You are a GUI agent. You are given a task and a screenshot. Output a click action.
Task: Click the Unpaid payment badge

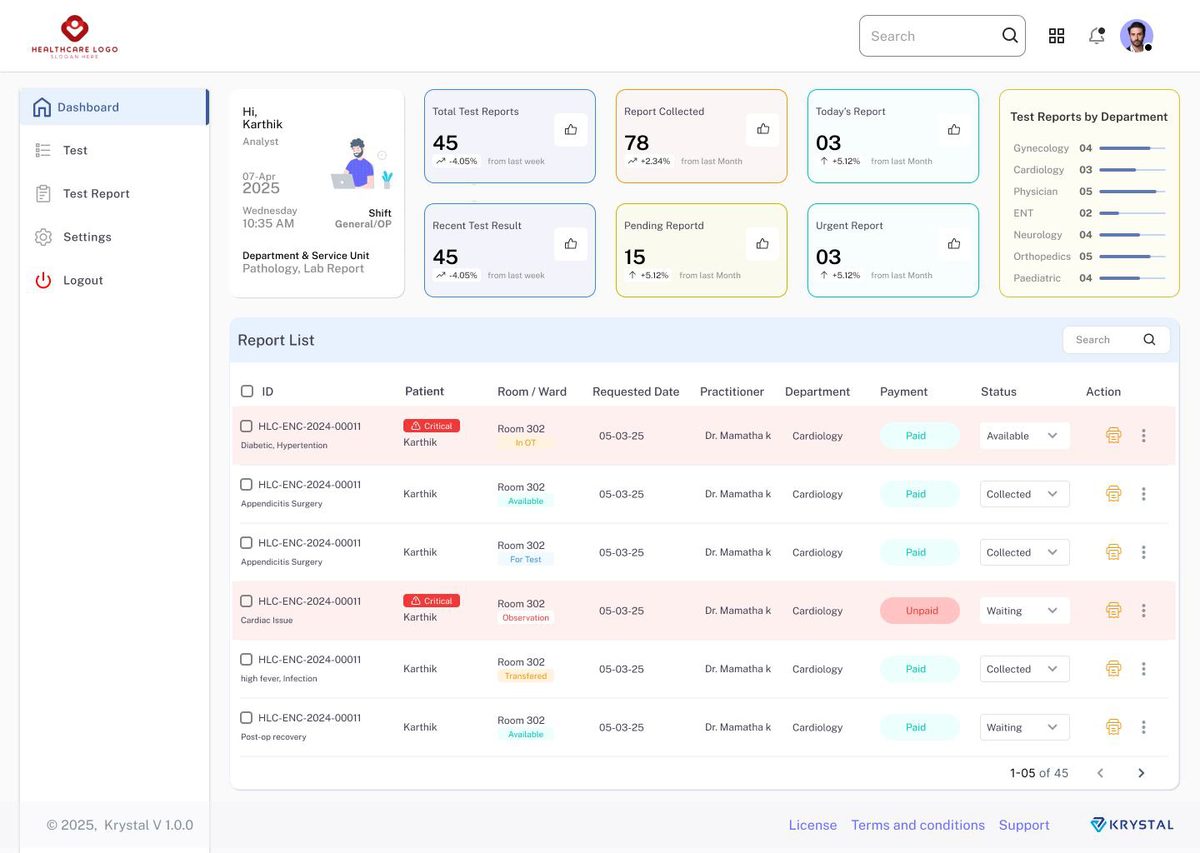pos(920,610)
